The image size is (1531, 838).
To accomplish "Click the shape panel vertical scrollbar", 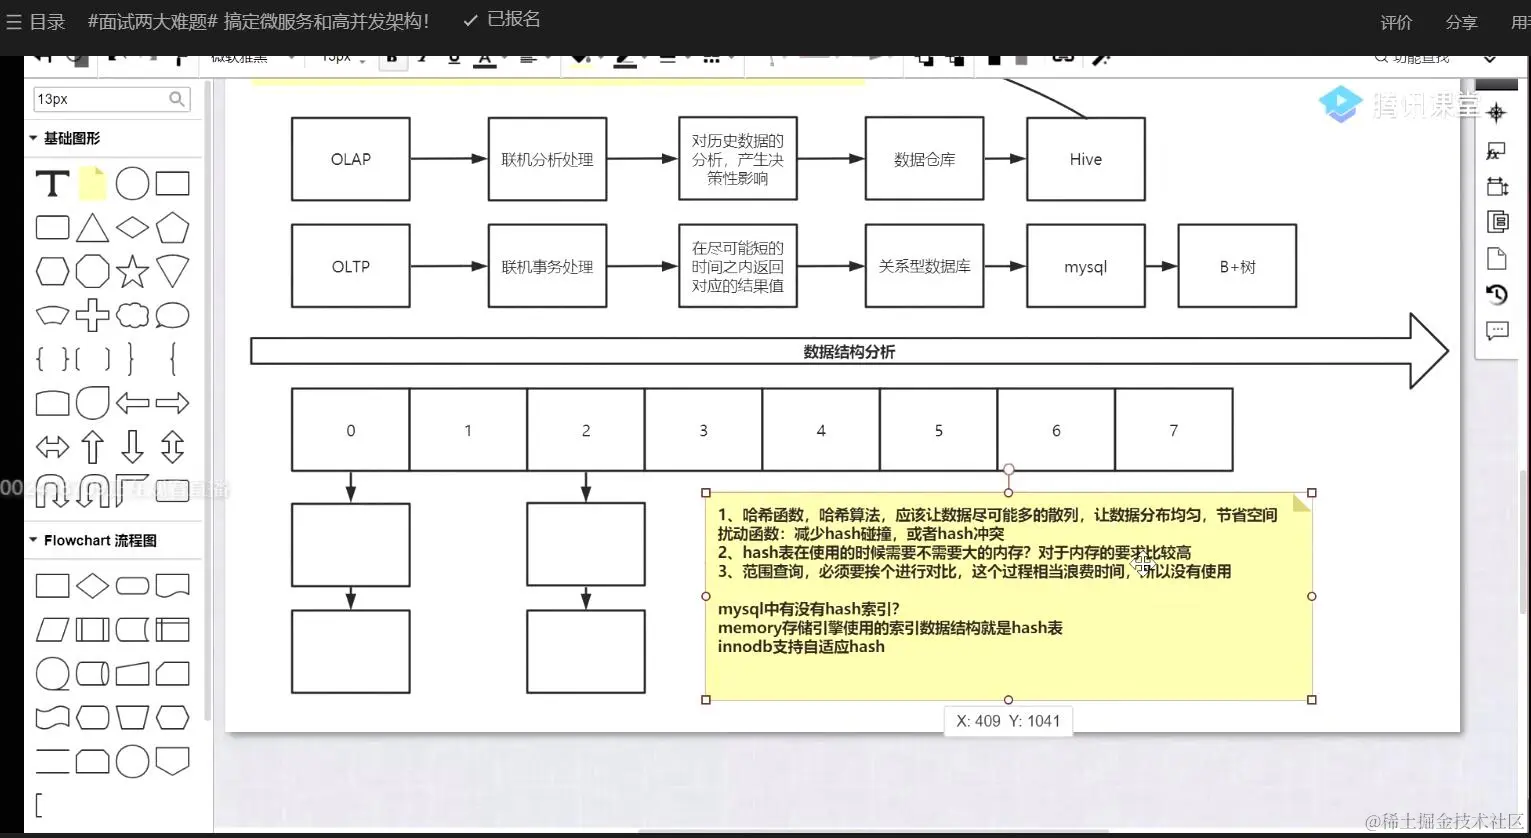I will (x=208, y=400).
